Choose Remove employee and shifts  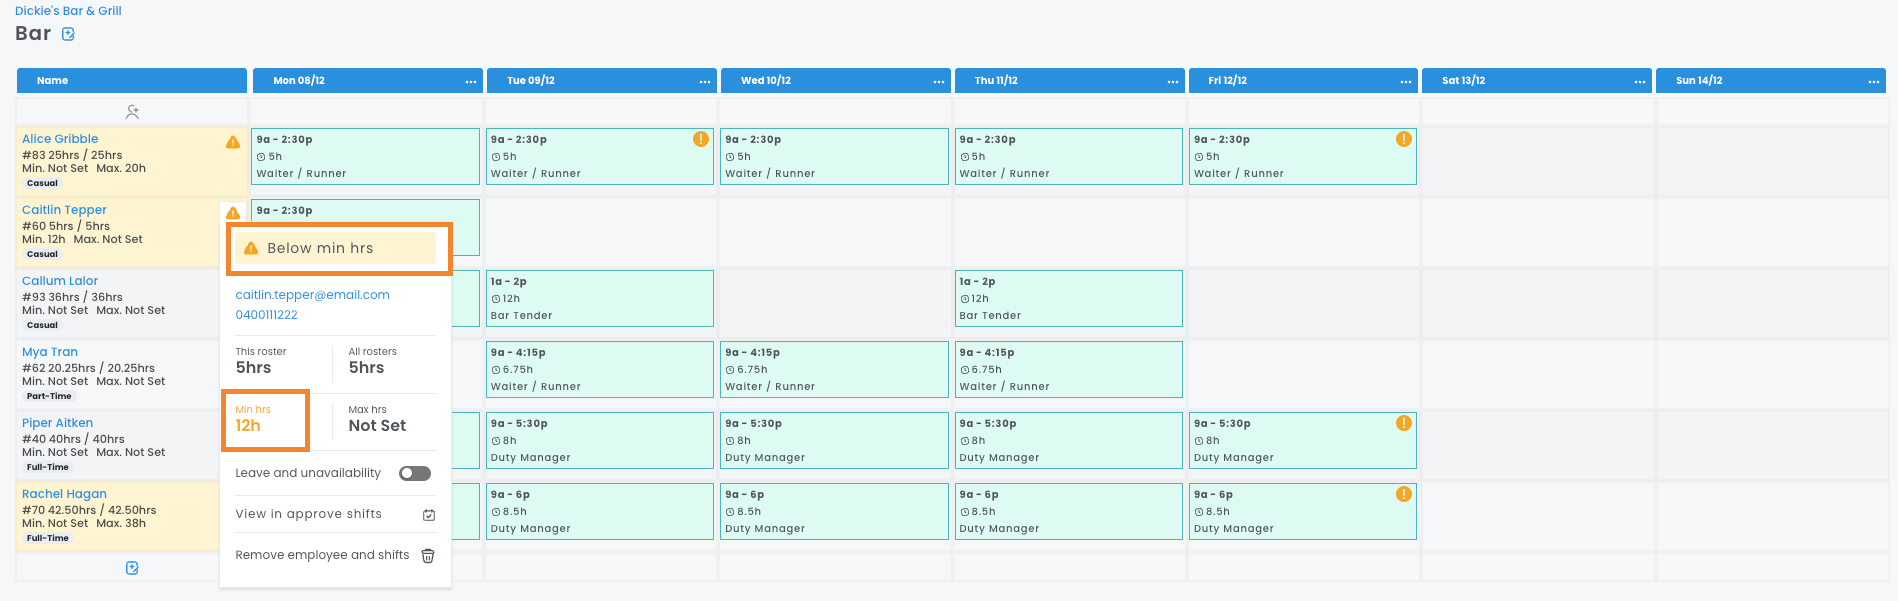(322, 555)
